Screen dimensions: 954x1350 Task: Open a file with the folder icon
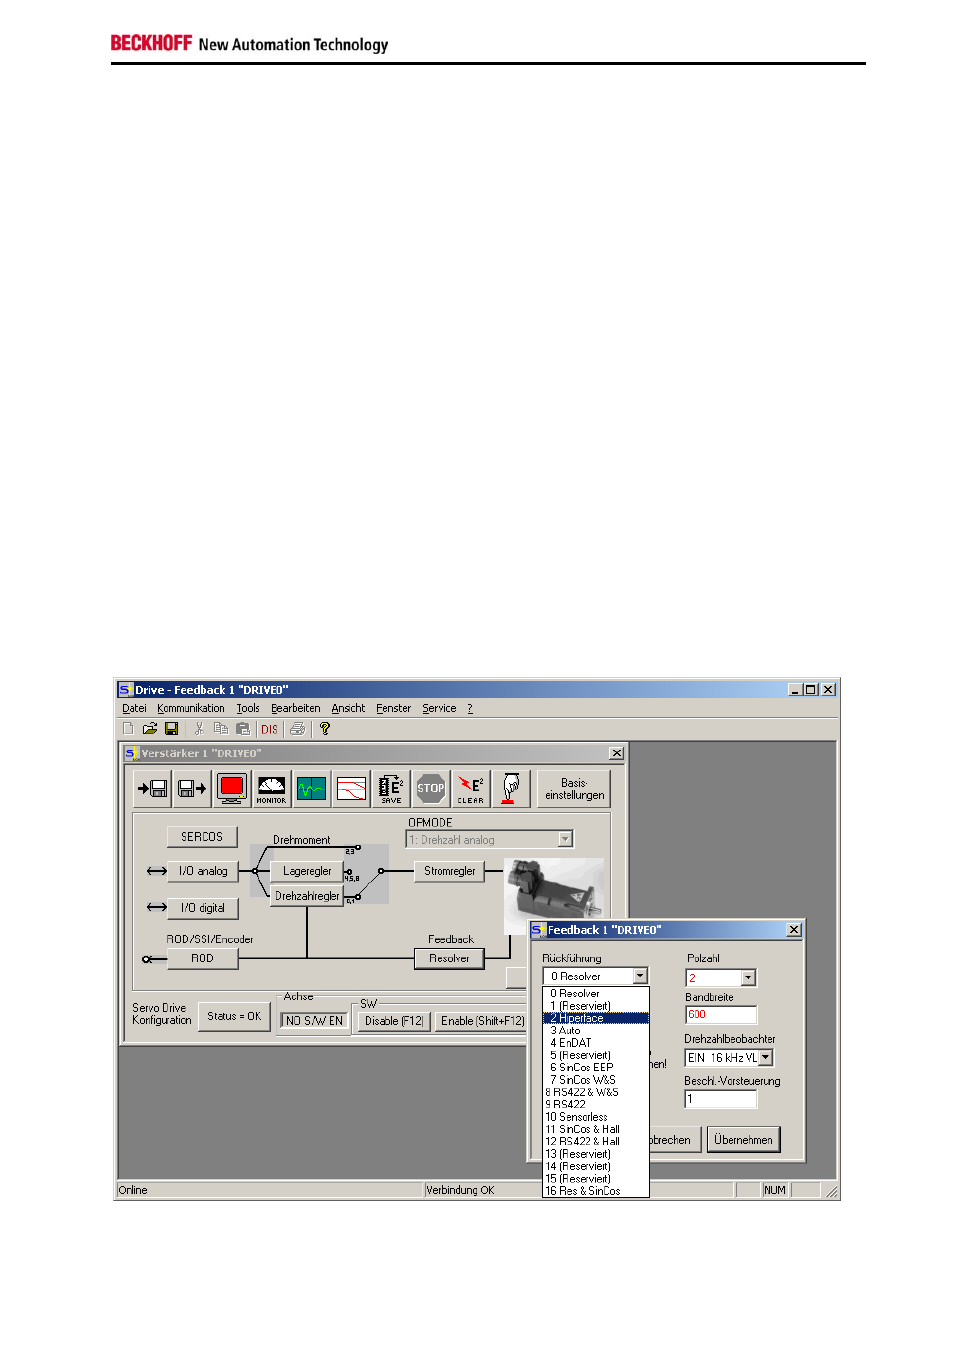click(x=150, y=729)
